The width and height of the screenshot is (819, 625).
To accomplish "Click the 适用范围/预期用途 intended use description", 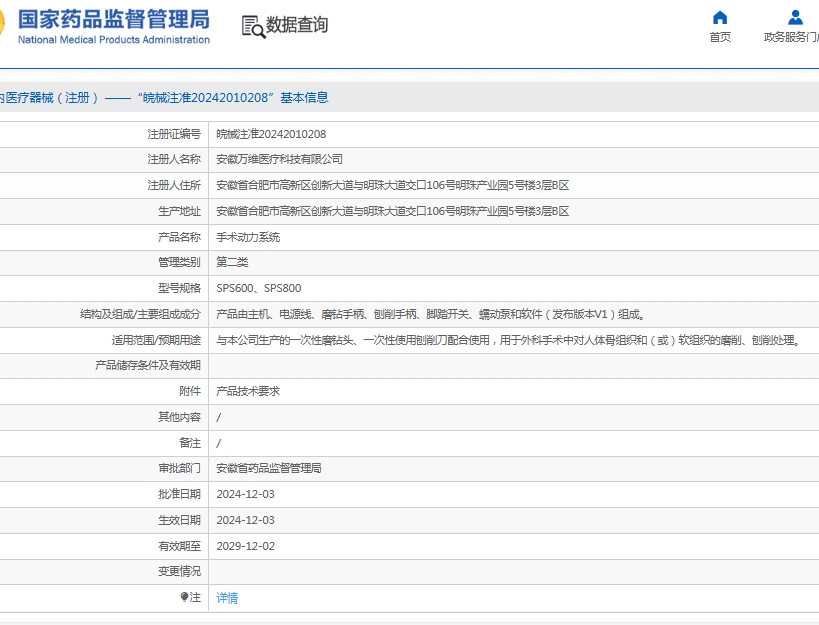I will click(x=509, y=340).
